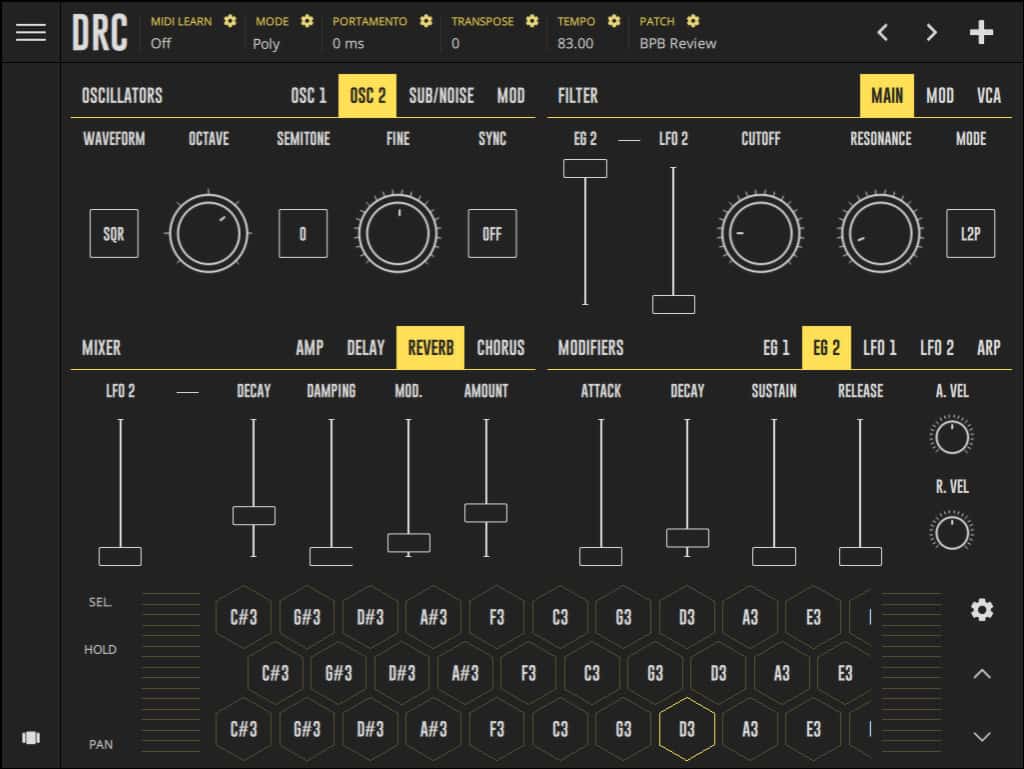Viewport: 1024px width, 769px height.
Task: Shift keyboard octave down with chevron
Action: [x=982, y=736]
